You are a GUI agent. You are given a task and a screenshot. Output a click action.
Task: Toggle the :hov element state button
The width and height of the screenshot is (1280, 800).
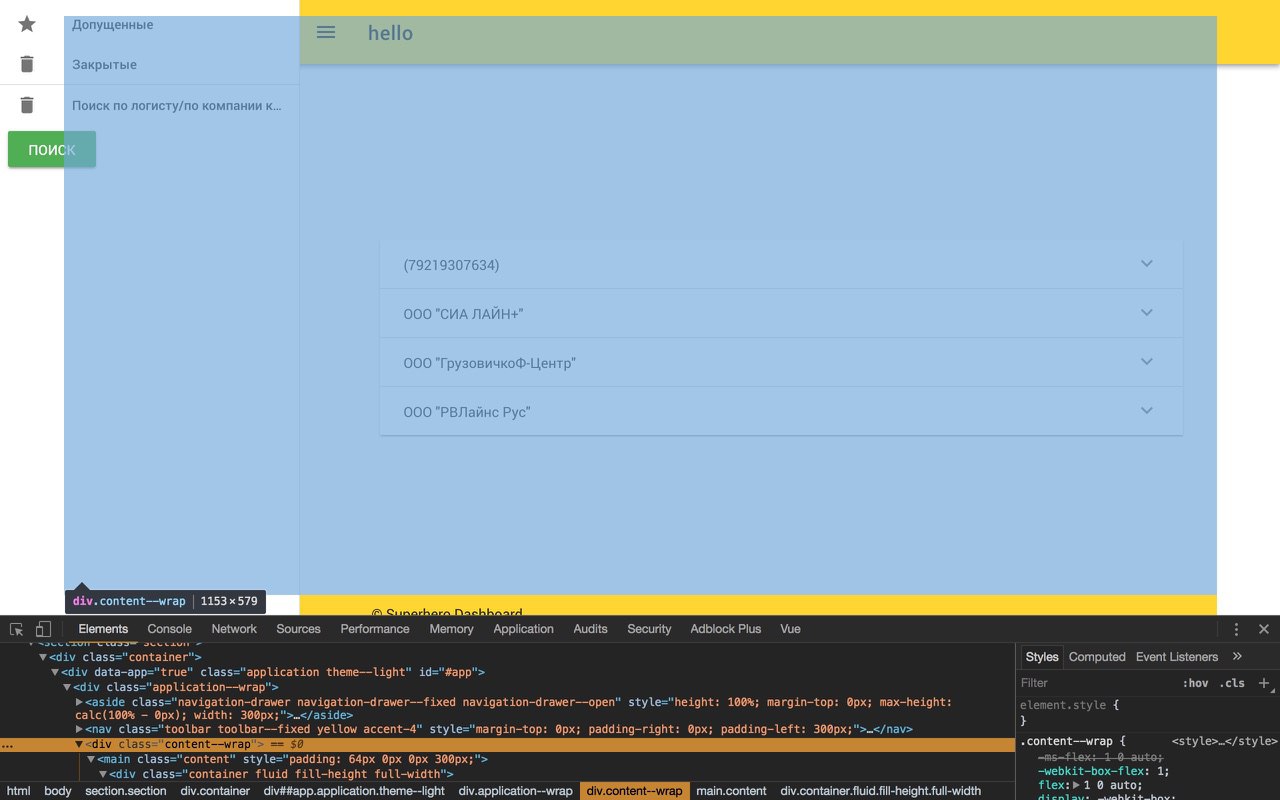tap(1195, 683)
